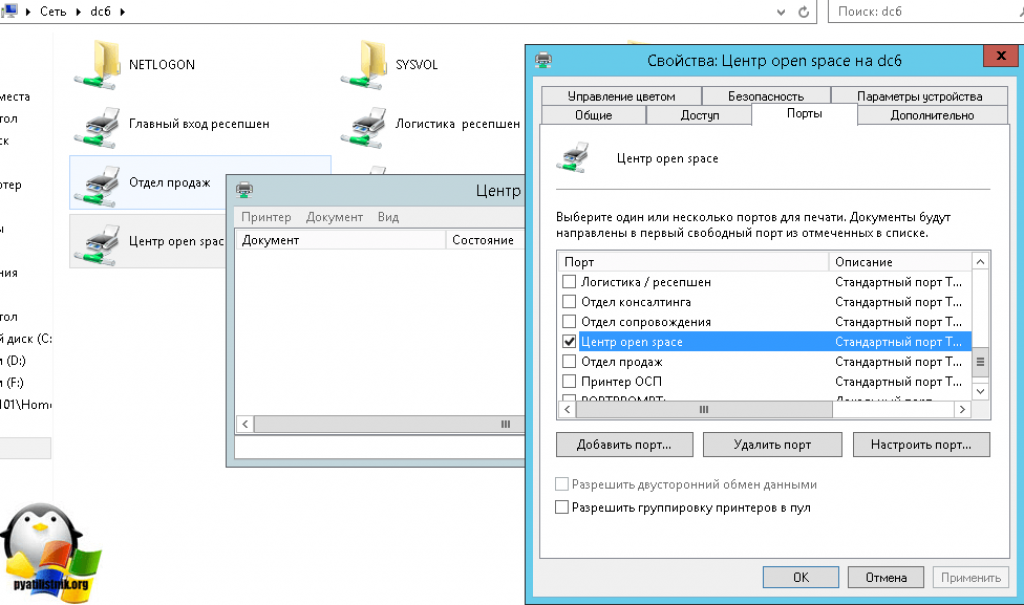Open the NETLOGON shared folder icon
This screenshot has height=605, width=1024.
(x=98, y=65)
